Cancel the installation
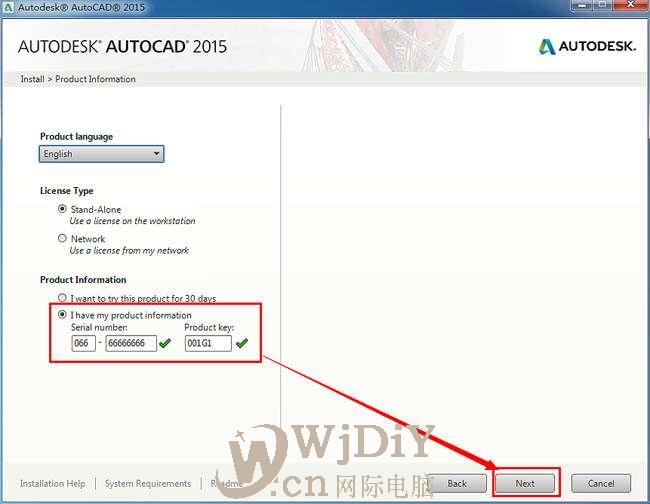 (601, 483)
